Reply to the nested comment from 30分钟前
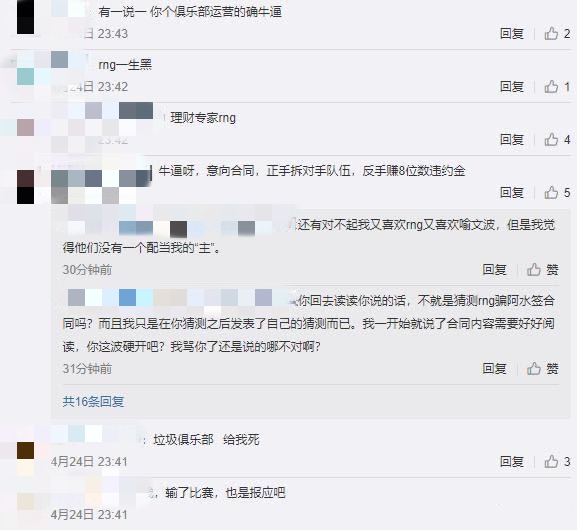The image size is (577, 530). click(494, 270)
